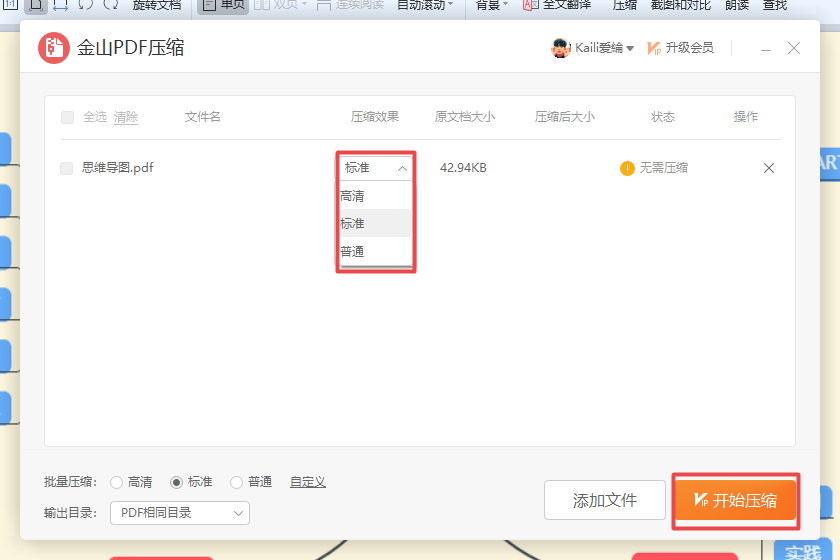This screenshot has height=560, width=840.
Task: Select the 普通 batch compression radio button
Action: coord(236,482)
